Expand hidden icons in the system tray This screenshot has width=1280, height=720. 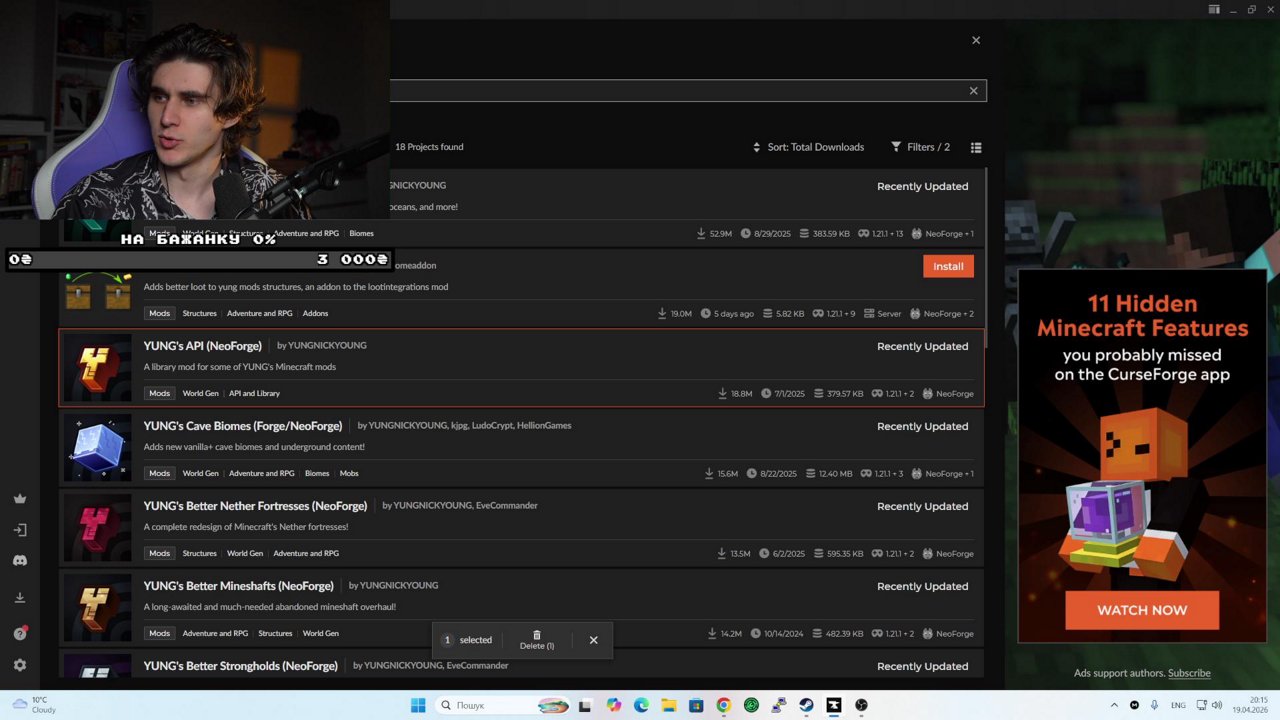point(1114,705)
